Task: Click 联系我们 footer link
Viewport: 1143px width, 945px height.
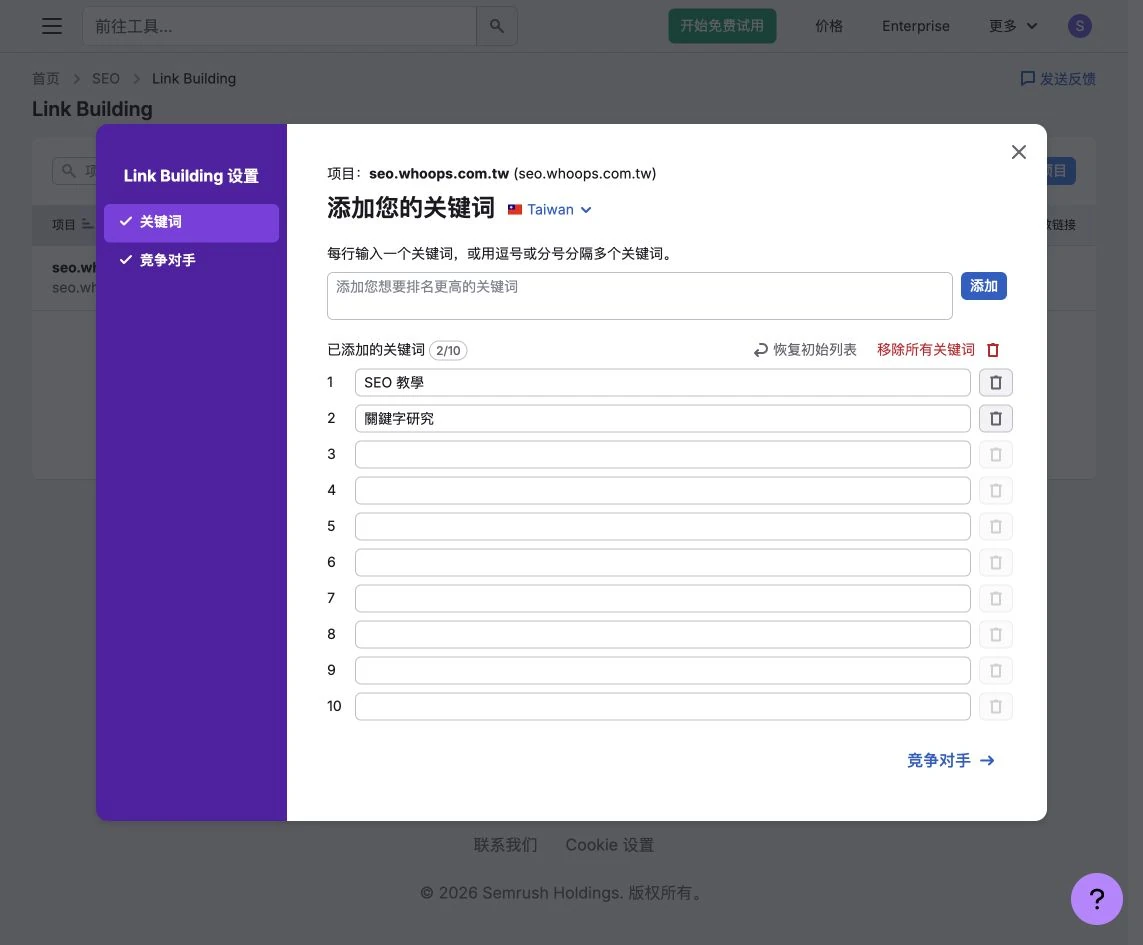Action: click(x=505, y=844)
